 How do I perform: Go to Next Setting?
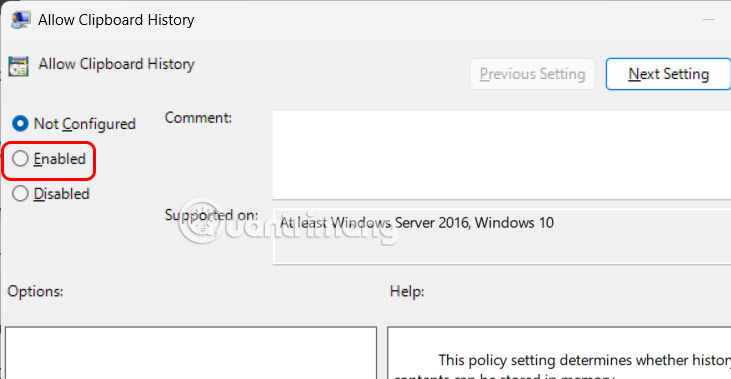pyautogui.click(x=668, y=74)
